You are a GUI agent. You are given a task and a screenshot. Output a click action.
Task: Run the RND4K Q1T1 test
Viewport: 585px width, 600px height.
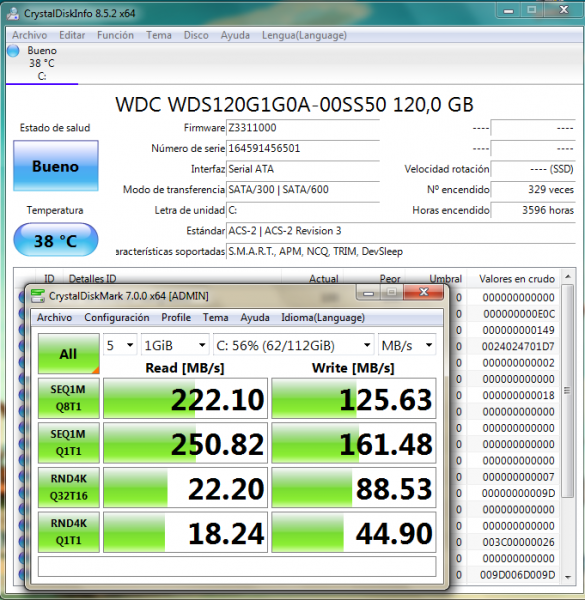point(68,532)
